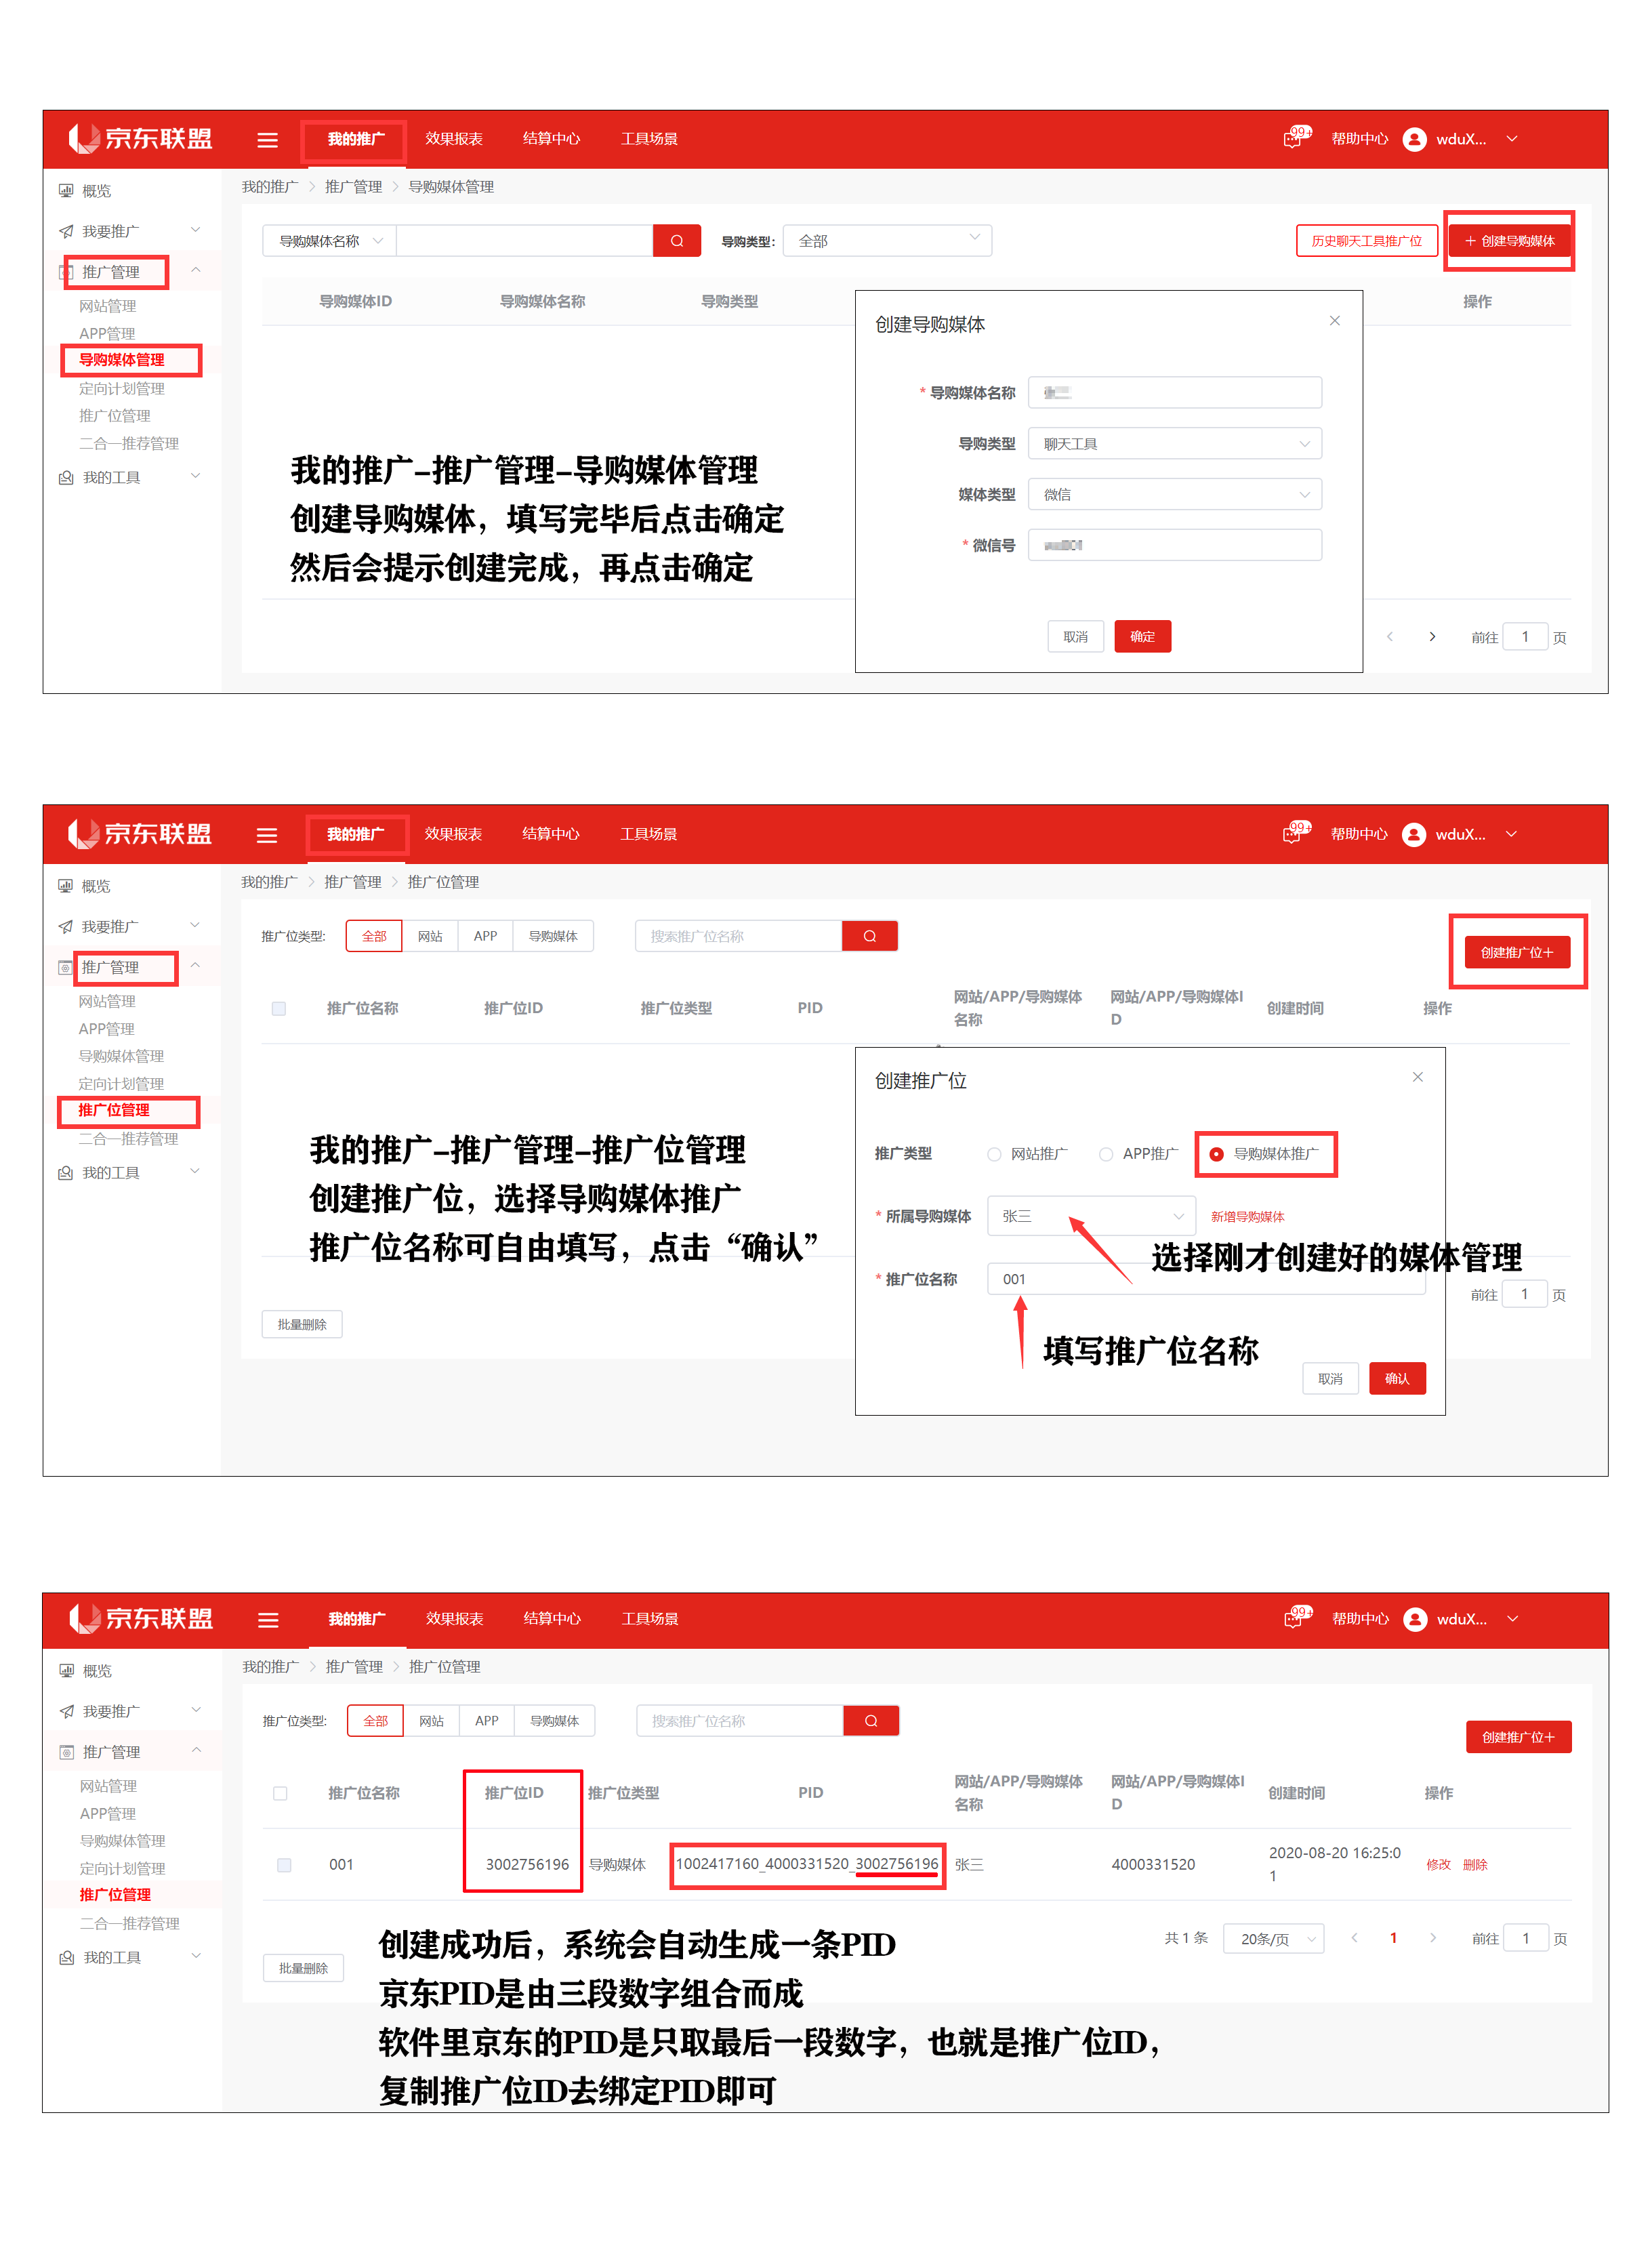Screen dimensions: 1652x2256
Task: Select 网站推广 radio in 创建推广位 dialog
Action: click(994, 1154)
